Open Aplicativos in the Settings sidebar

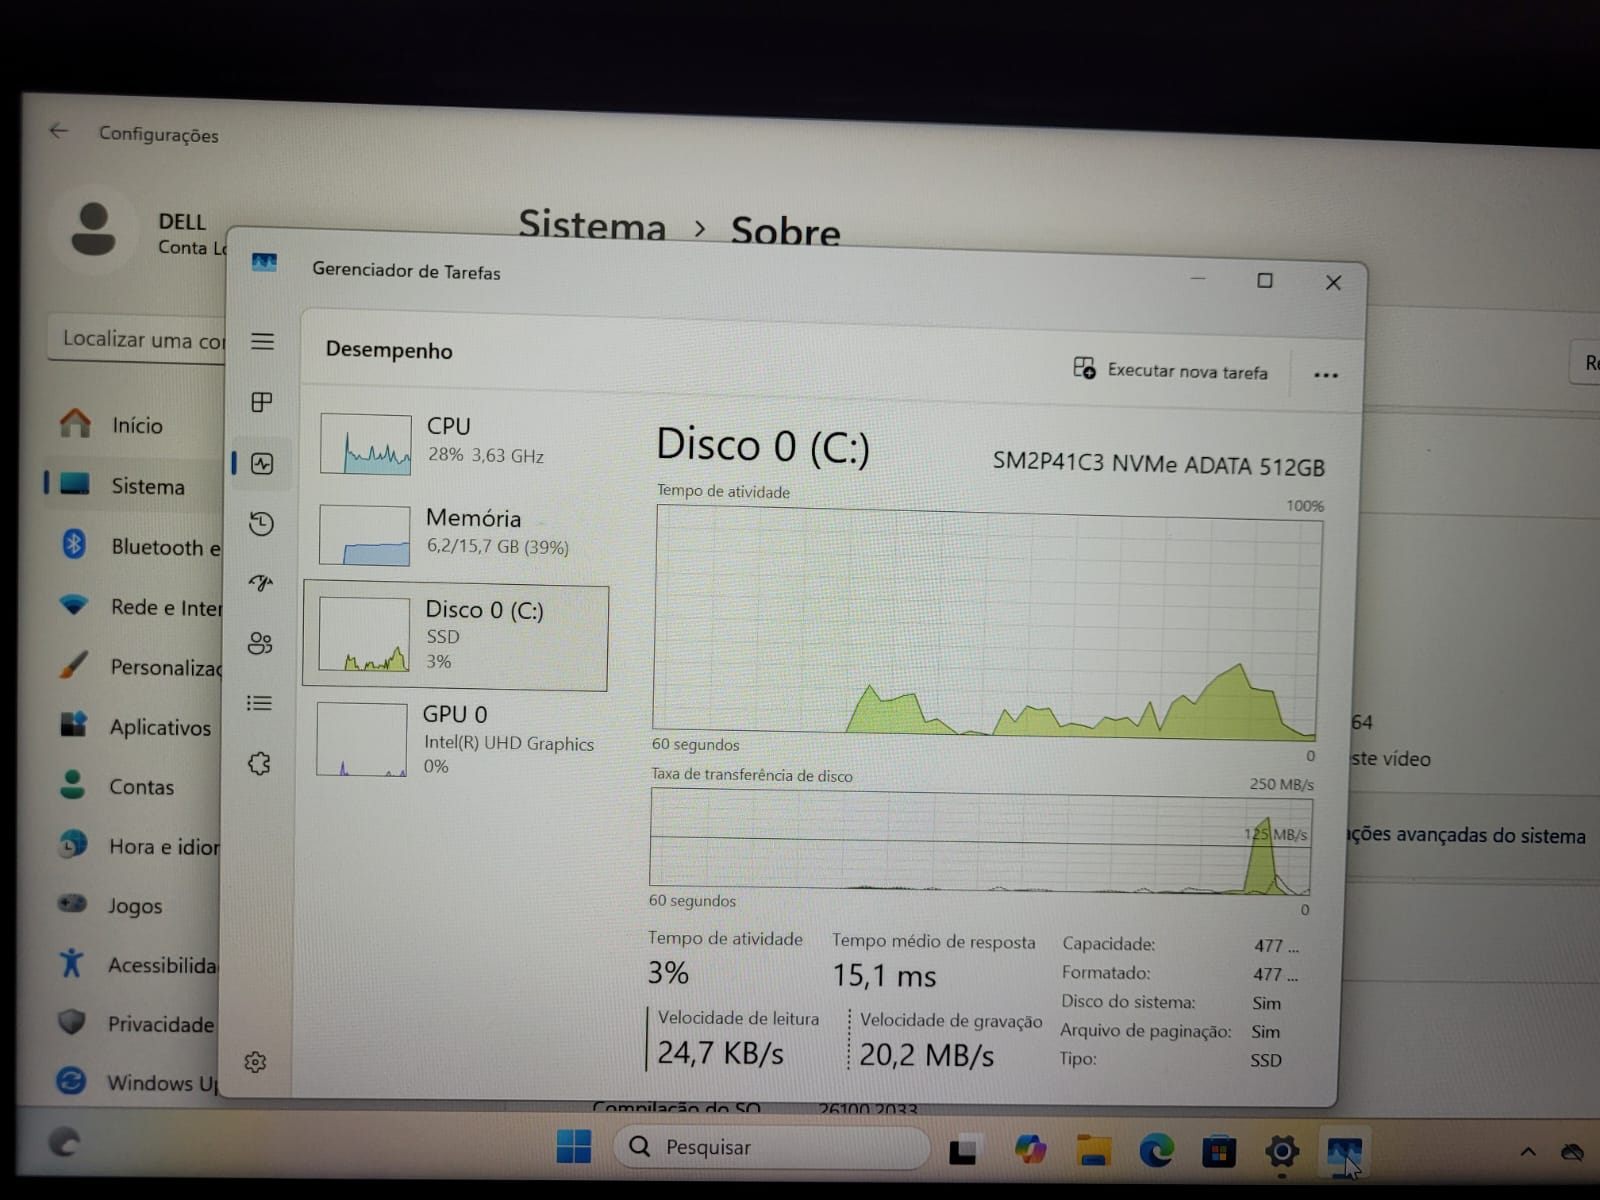160,727
